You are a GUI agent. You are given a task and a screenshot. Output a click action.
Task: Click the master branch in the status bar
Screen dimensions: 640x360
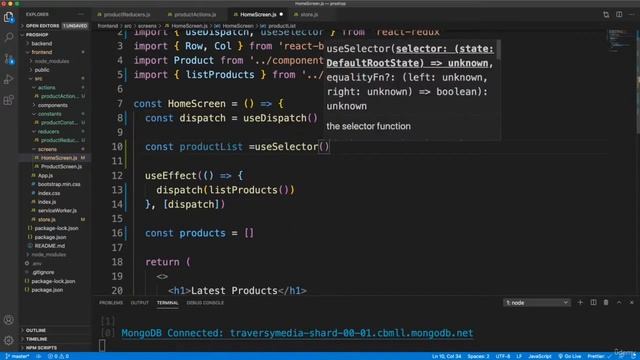pyautogui.click(x=17, y=356)
